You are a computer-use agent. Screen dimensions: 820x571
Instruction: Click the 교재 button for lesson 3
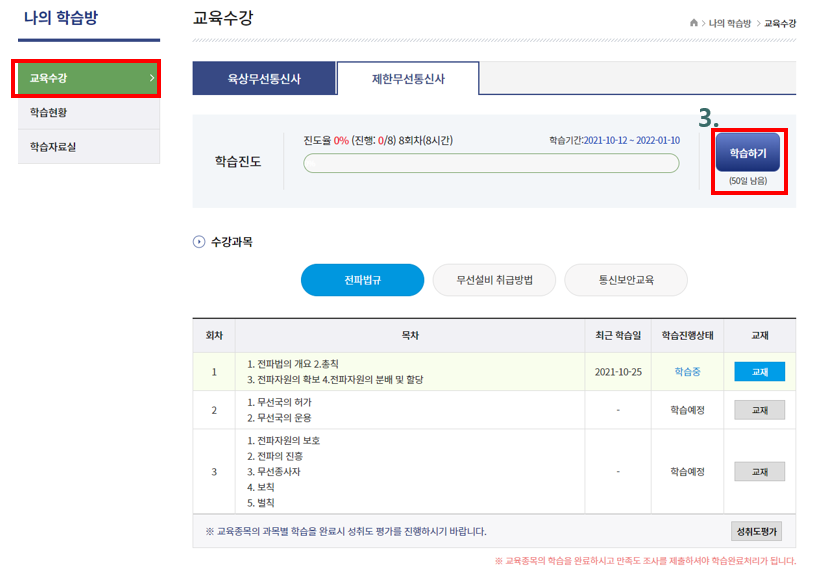[759, 471]
